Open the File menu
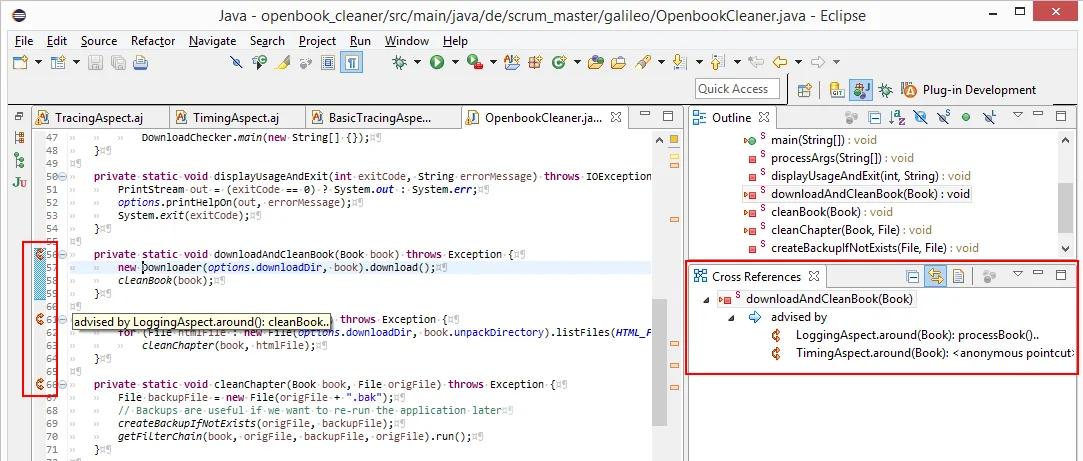This screenshot has height=461, width=1083. [x=23, y=41]
